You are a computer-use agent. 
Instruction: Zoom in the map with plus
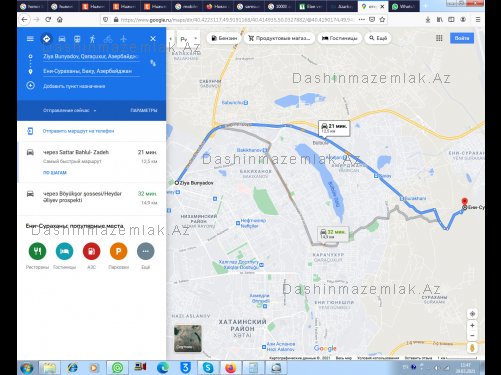pos(472,325)
